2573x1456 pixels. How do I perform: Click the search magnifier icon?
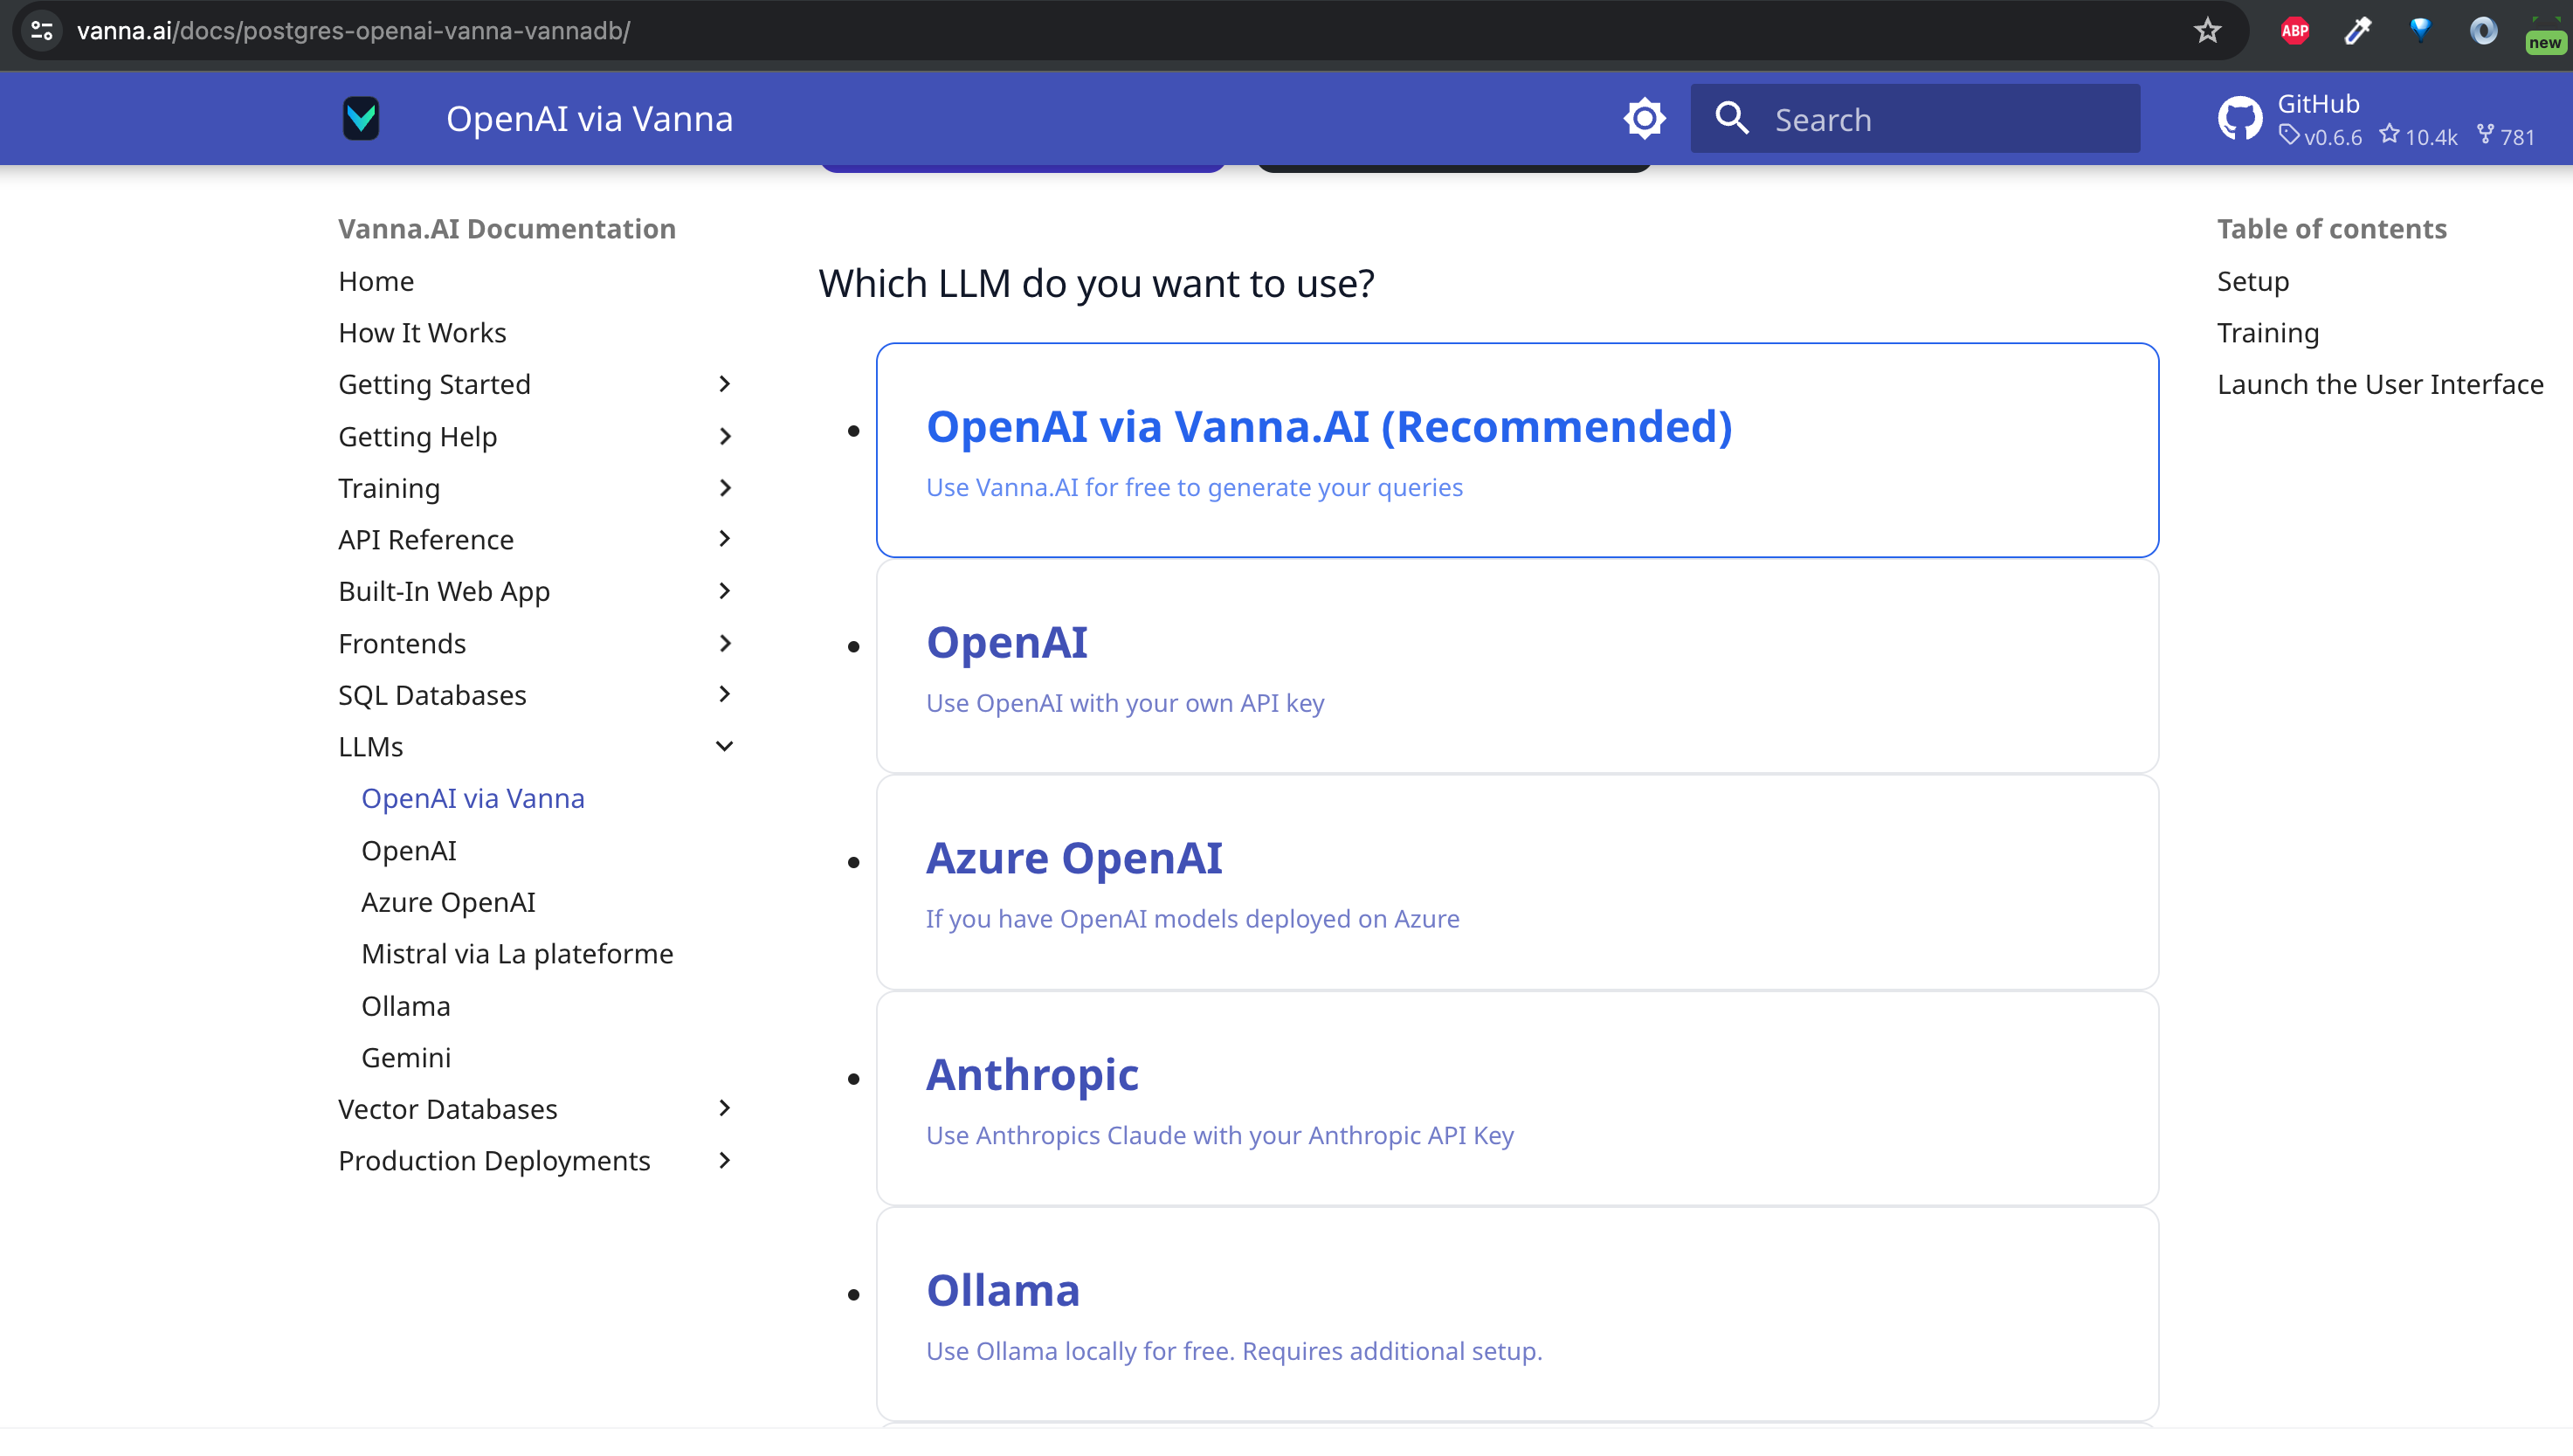1732,118
